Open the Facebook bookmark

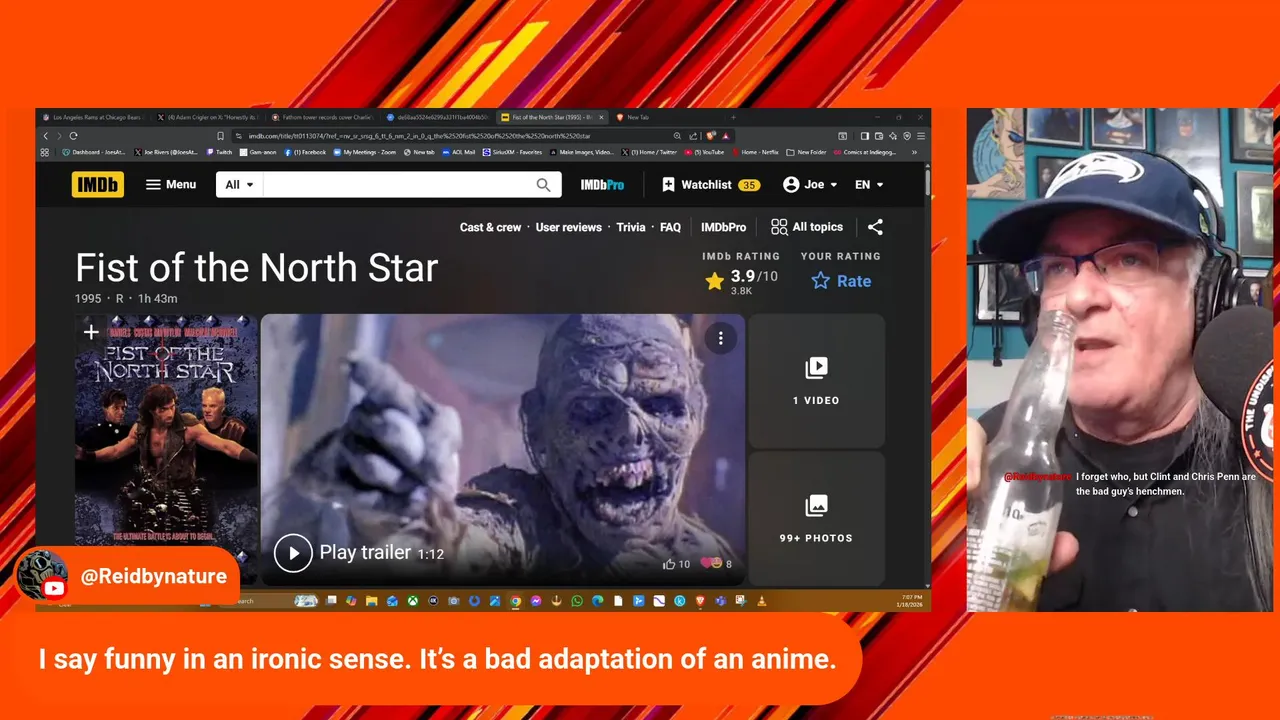(306, 152)
